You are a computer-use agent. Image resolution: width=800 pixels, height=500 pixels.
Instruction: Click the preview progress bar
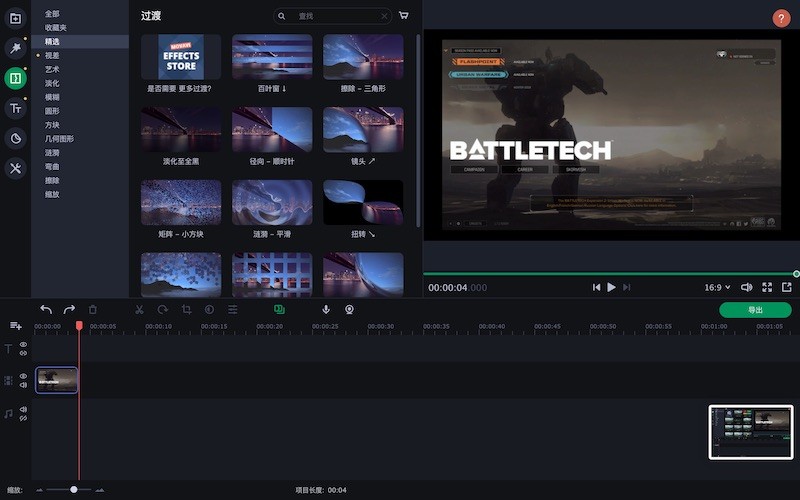coord(611,274)
